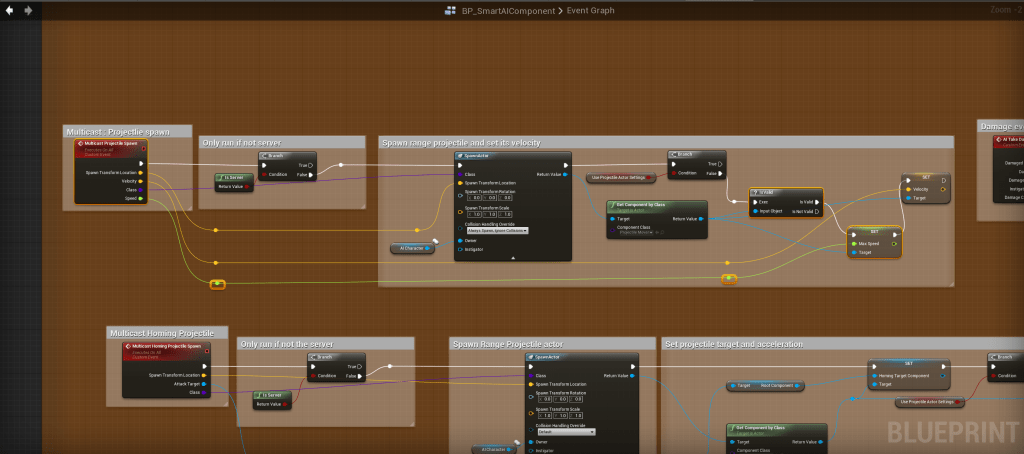The height and width of the screenshot is (454, 1024).
Task: Click the Use Projectile Actor Settings variable node at top
Action: (620, 177)
